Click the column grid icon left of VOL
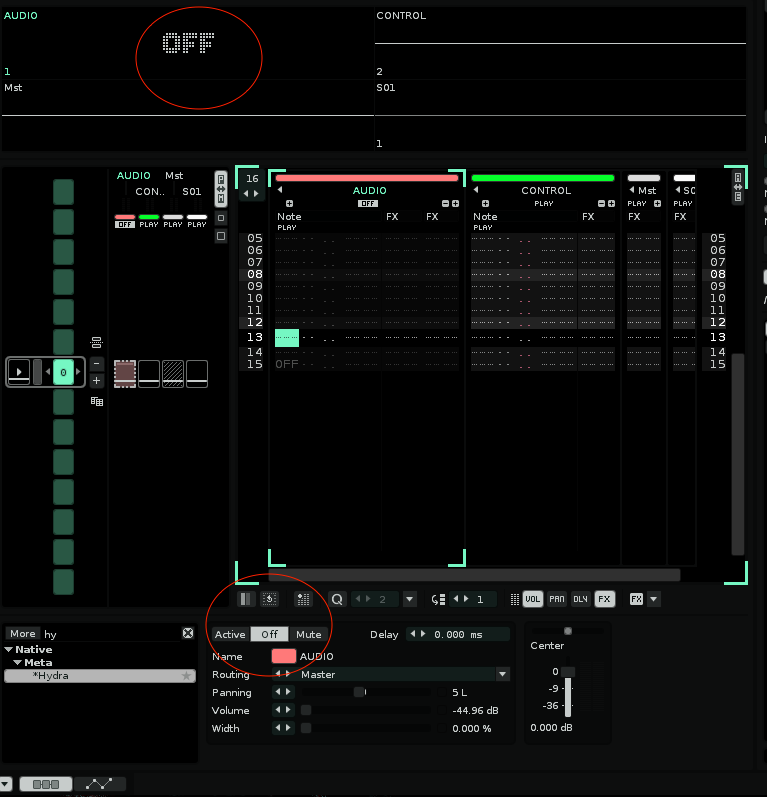This screenshot has height=797, width=767. coord(514,599)
